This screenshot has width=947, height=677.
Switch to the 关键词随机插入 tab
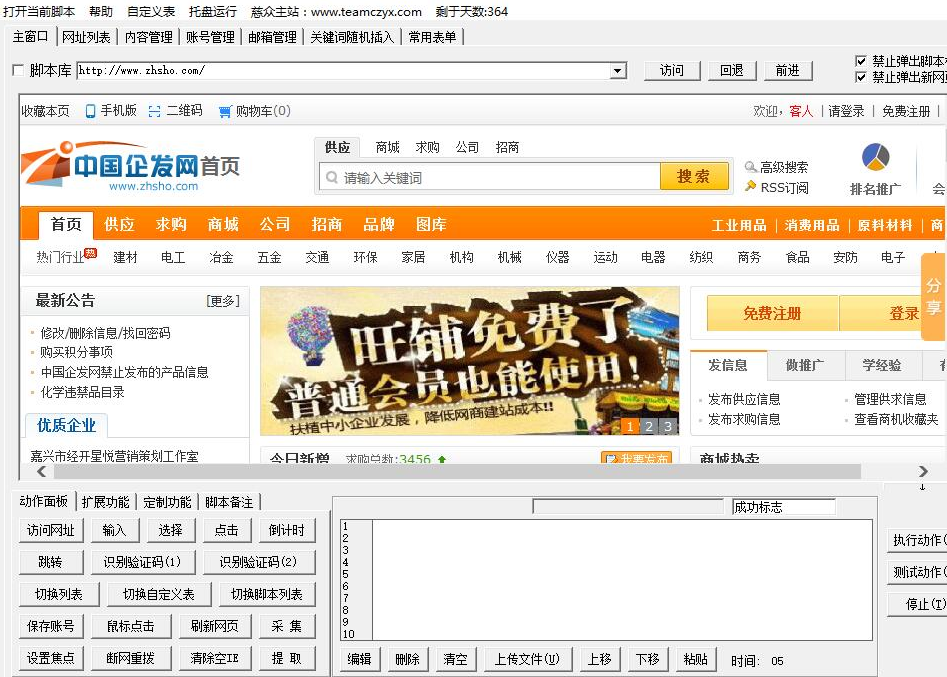point(352,37)
